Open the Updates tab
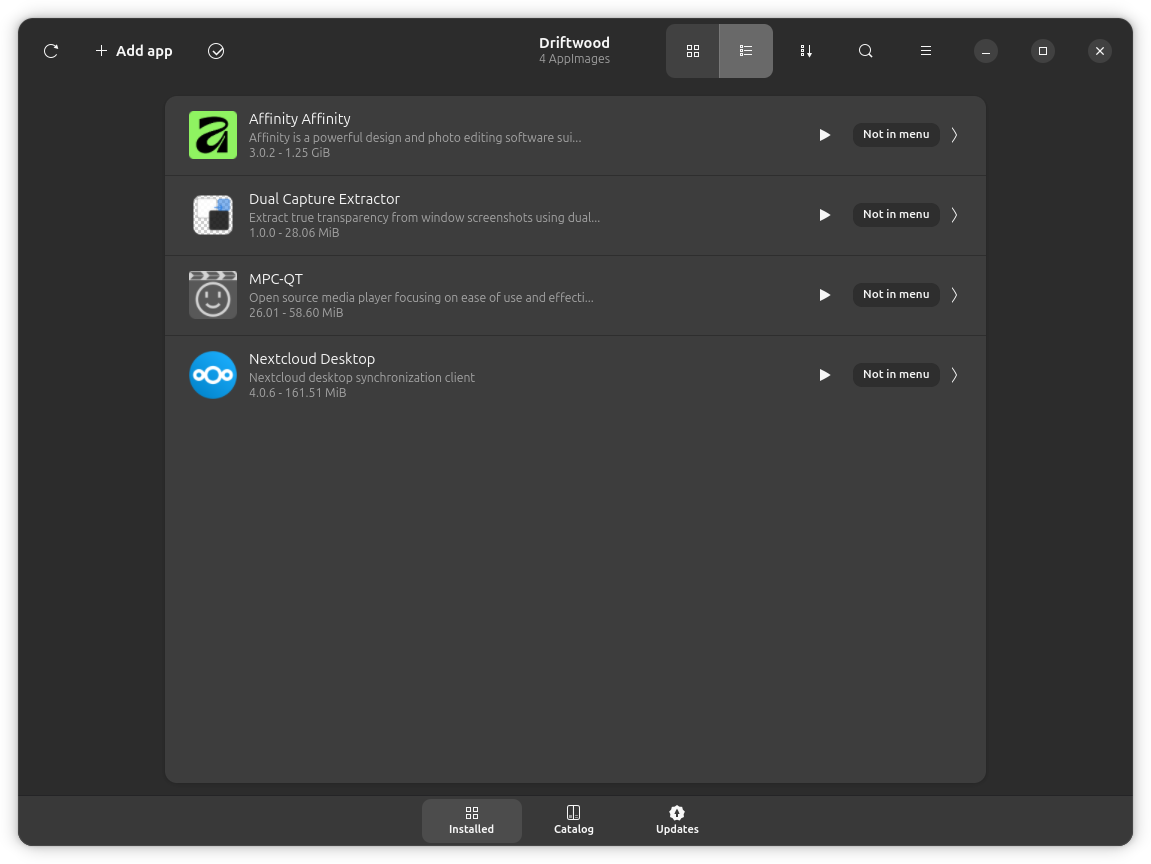The image size is (1151, 864). (677, 820)
